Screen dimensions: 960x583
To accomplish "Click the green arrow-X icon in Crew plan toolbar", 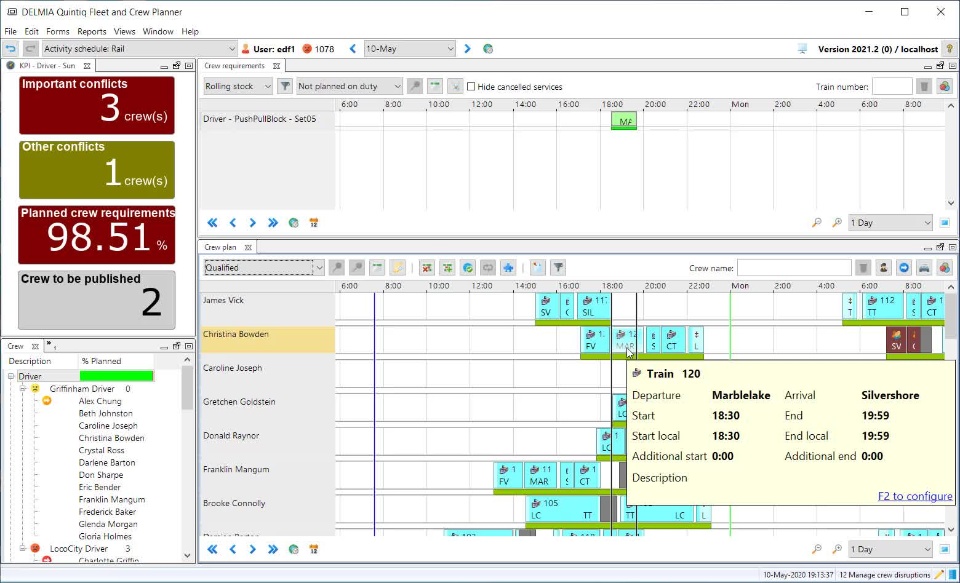I will 448,268.
